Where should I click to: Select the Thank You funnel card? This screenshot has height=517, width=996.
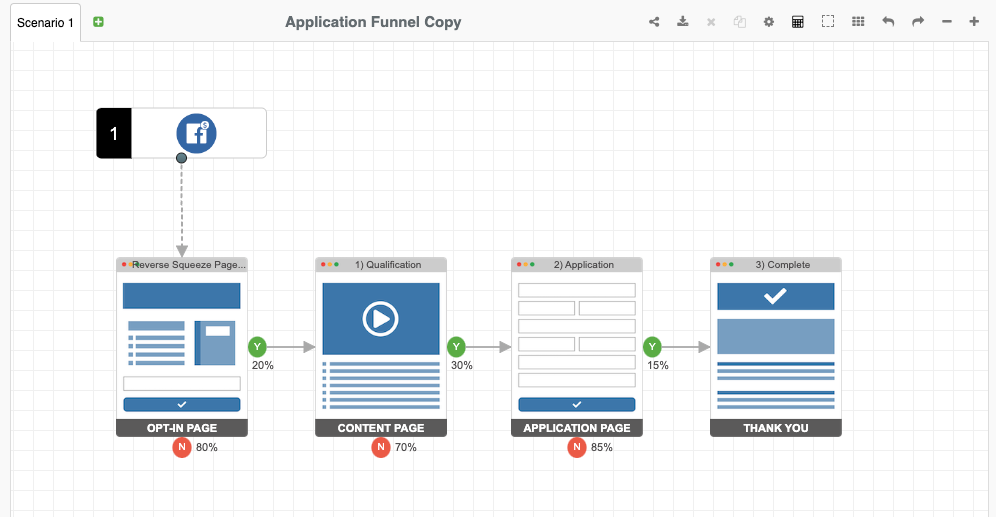[x=776, y=347]
